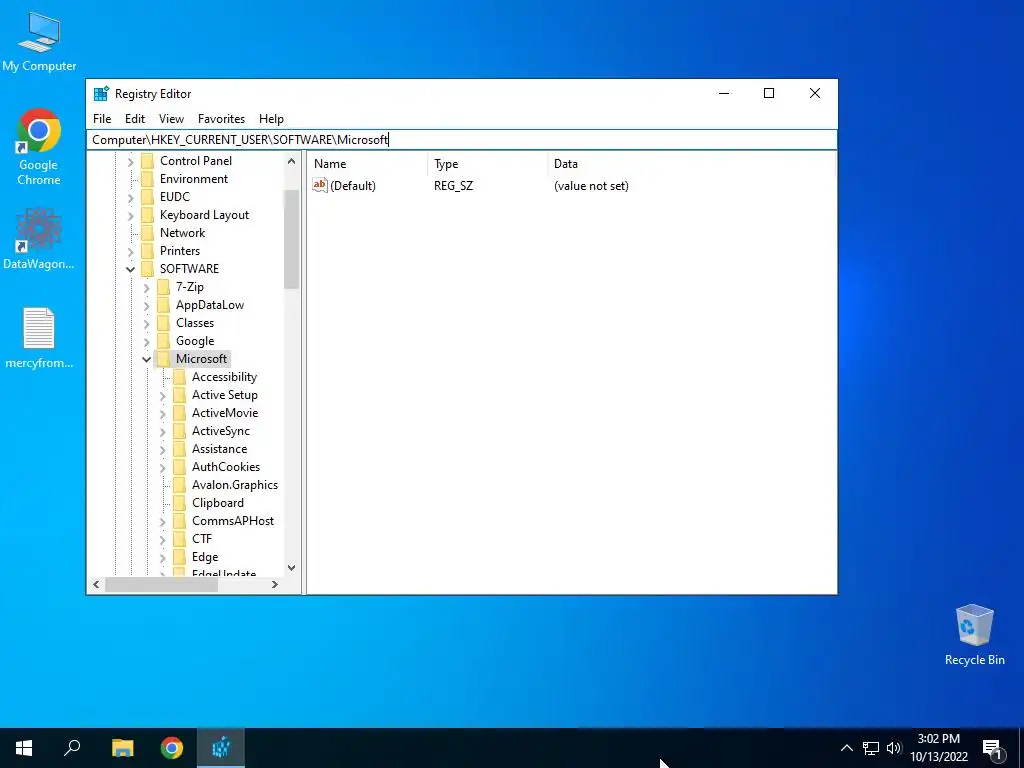Screen dimensions: 1024x768
Task: Click tree vertical scrollbar up arrow
Action: [291, 161]
